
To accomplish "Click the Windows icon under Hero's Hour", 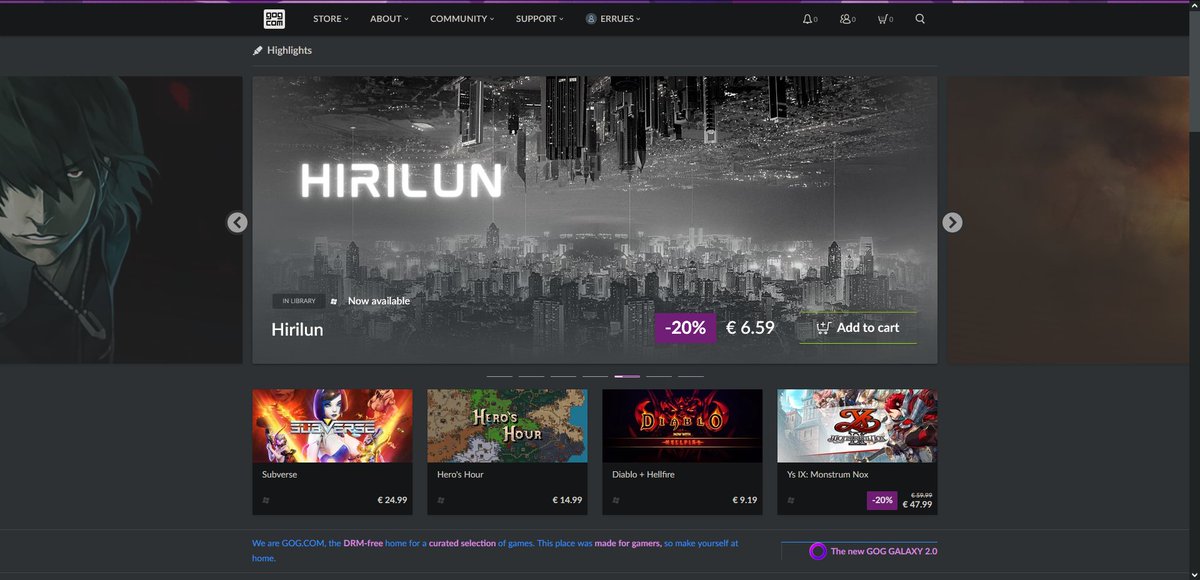I will click(x=442, y=500).
